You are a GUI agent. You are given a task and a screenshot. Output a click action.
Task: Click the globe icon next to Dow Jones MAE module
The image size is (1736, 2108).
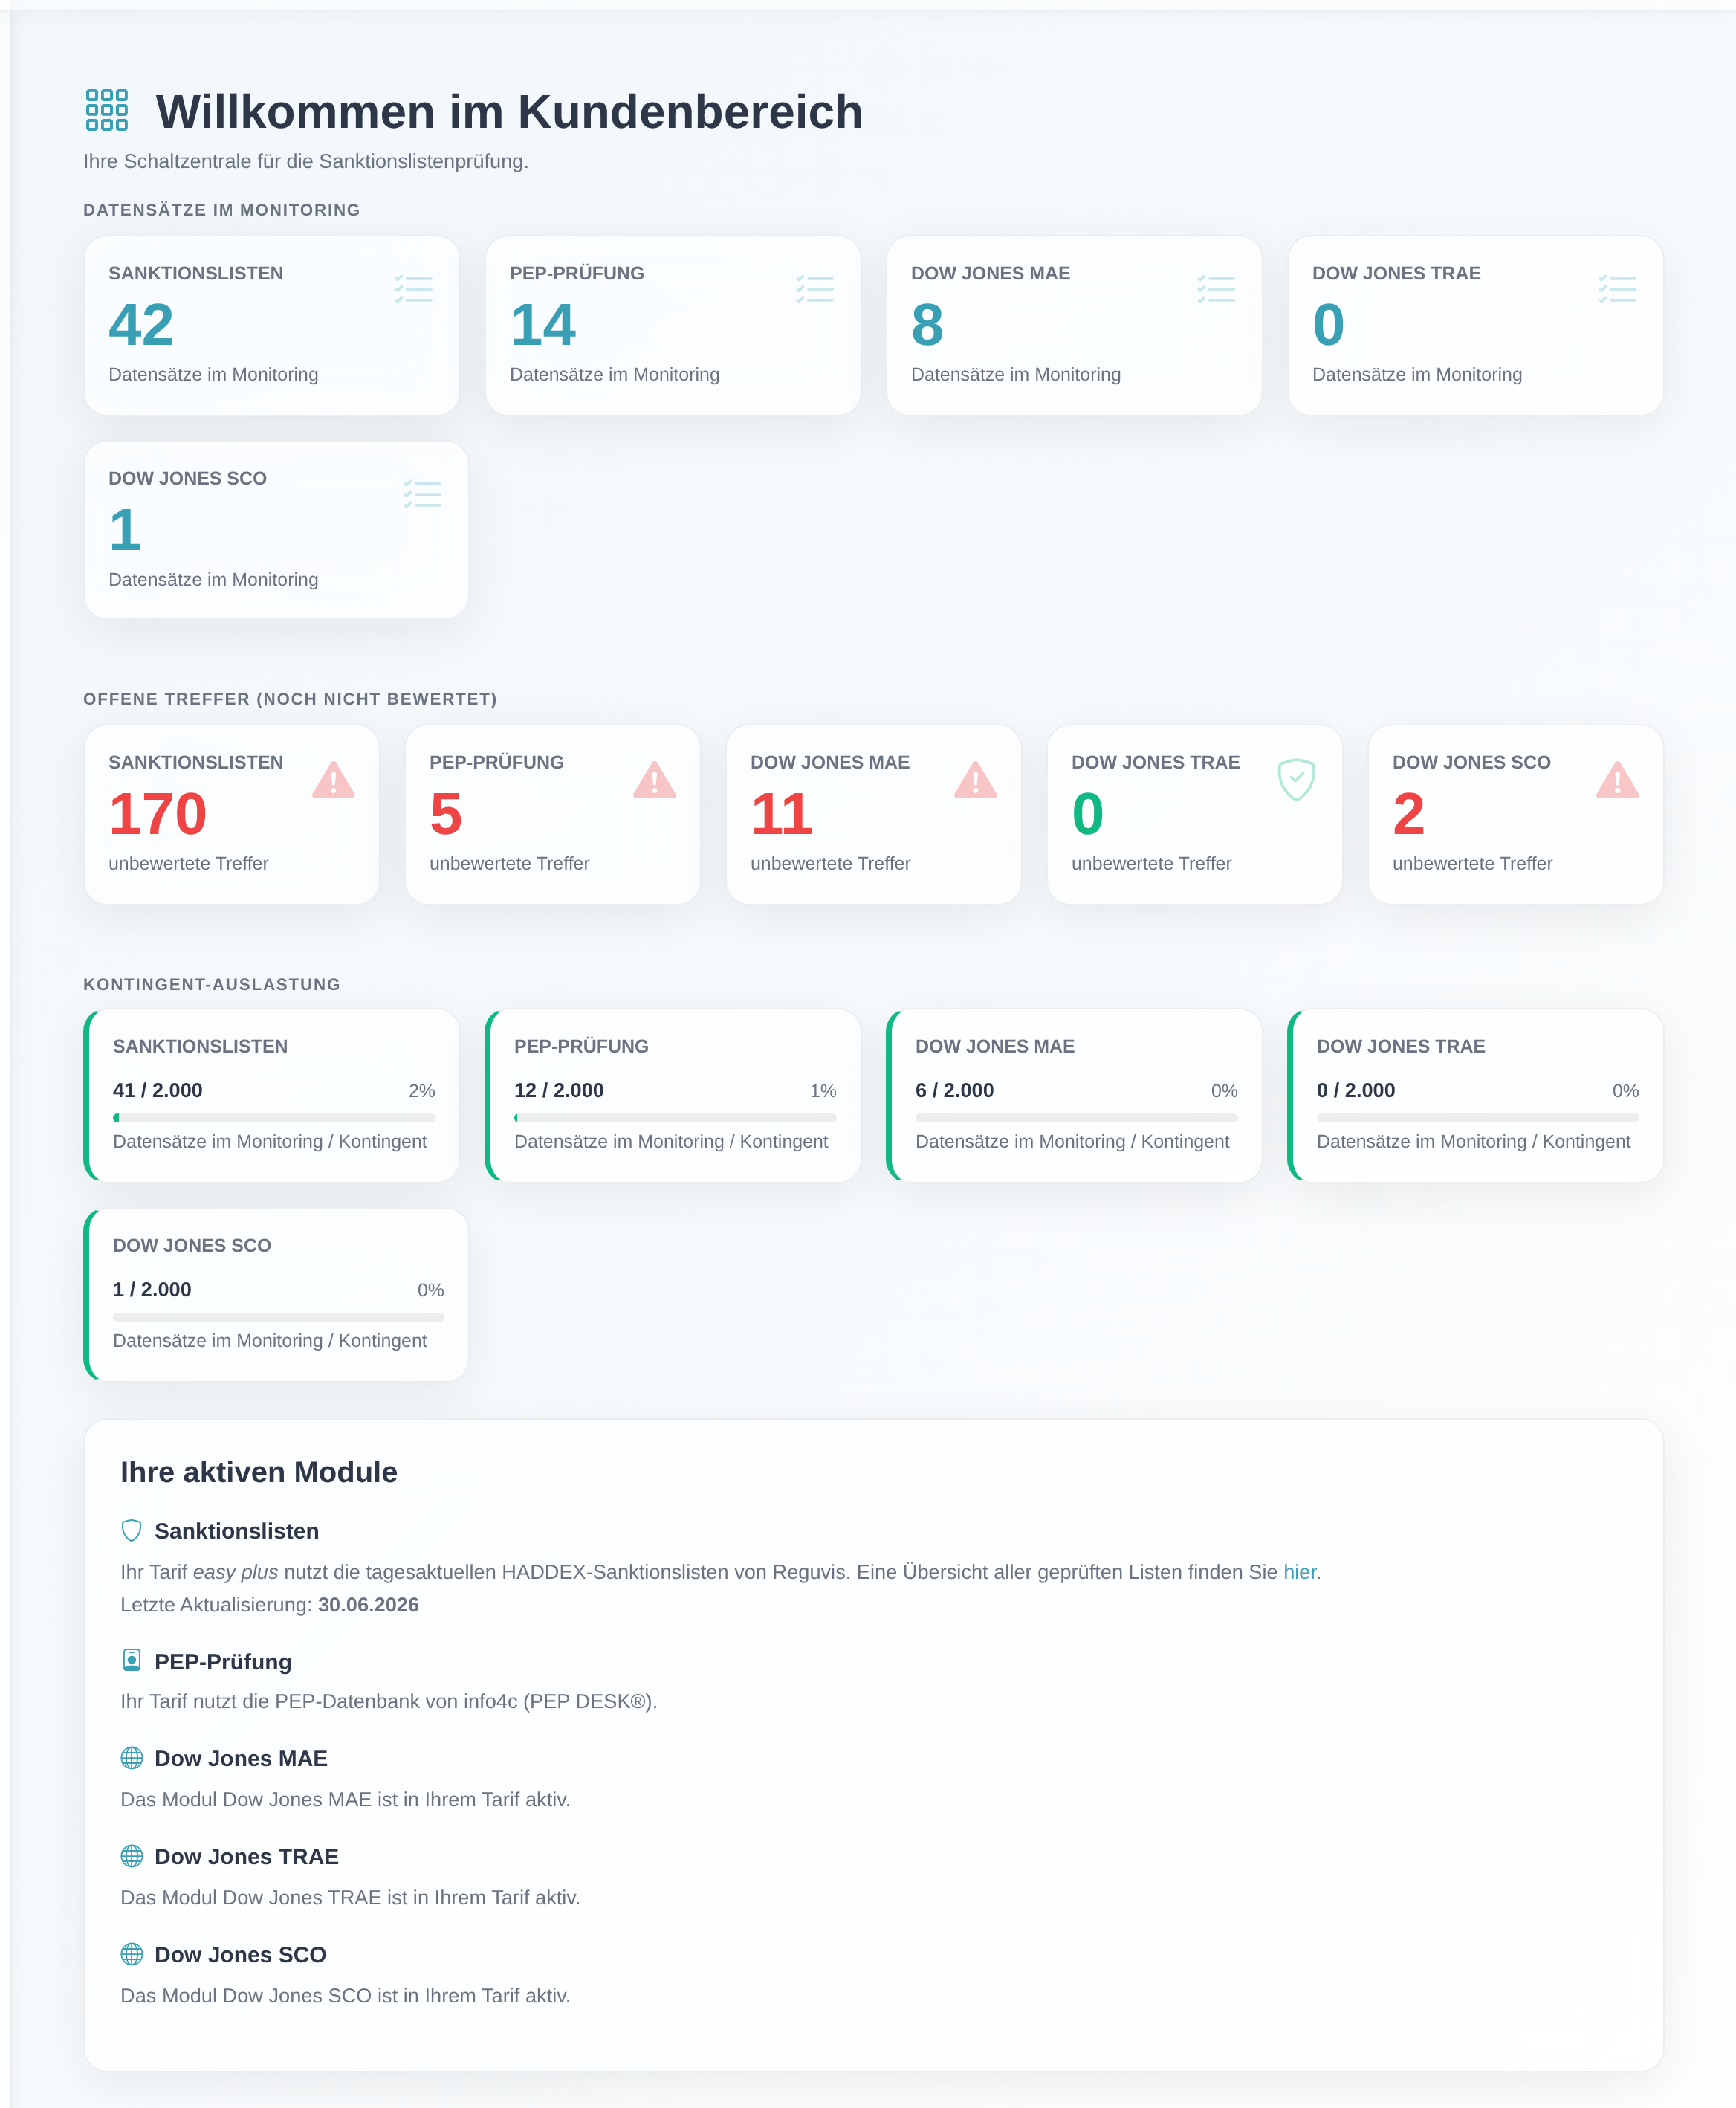click(x=131, y=1758)
